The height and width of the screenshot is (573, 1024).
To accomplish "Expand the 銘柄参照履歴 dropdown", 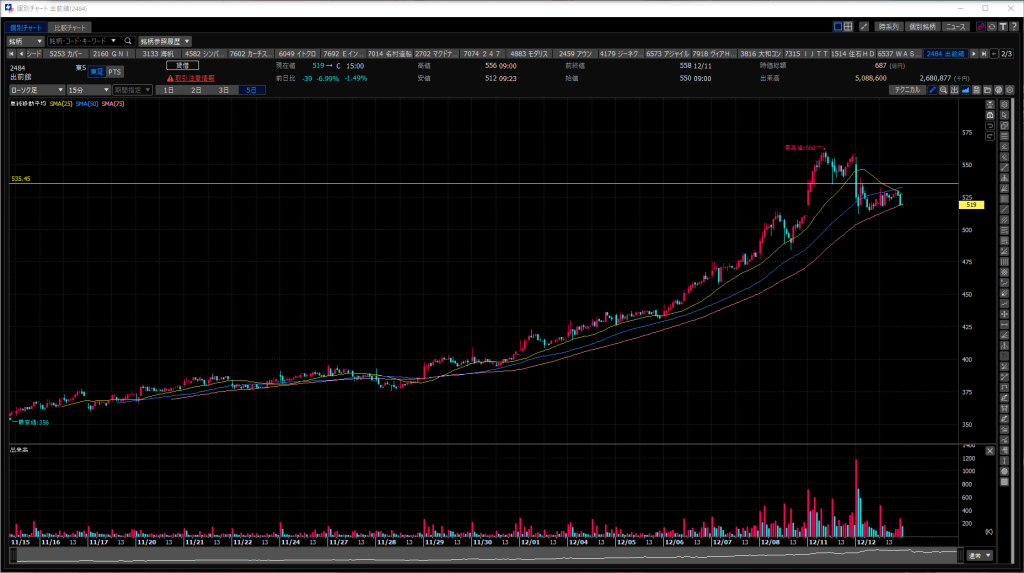I will pos(164,41).
